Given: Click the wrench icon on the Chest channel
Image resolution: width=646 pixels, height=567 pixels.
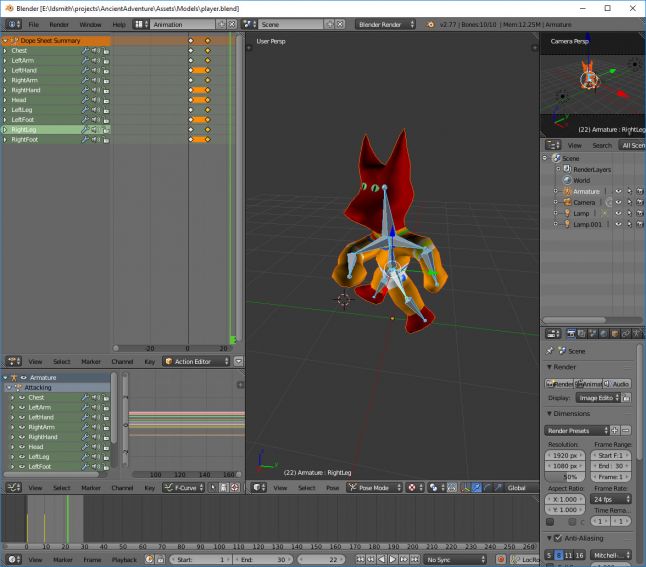Looking at the screenshot, I should [85, 50].
